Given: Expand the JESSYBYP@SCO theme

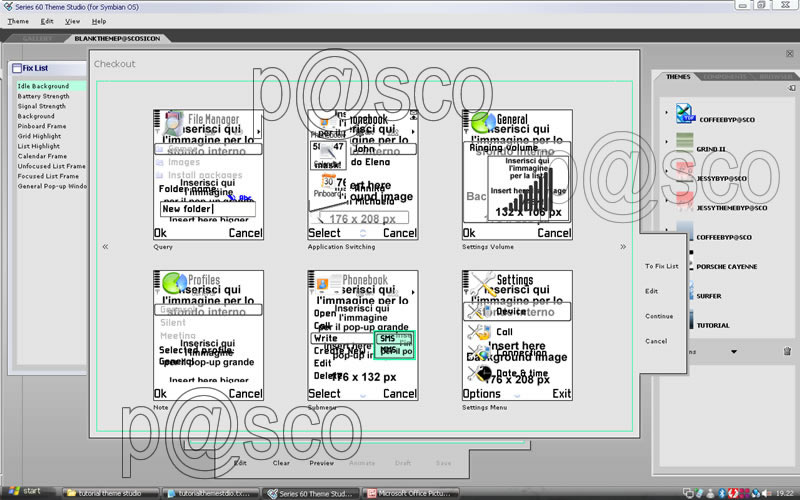Looking at the screenshot, I should (666, 171).
